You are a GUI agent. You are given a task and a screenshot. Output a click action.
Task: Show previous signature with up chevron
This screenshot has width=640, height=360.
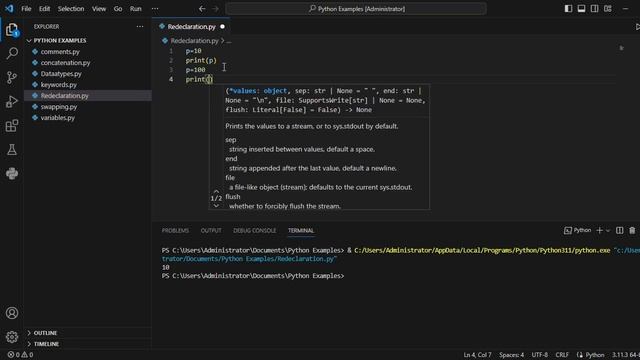coord(216,191)
